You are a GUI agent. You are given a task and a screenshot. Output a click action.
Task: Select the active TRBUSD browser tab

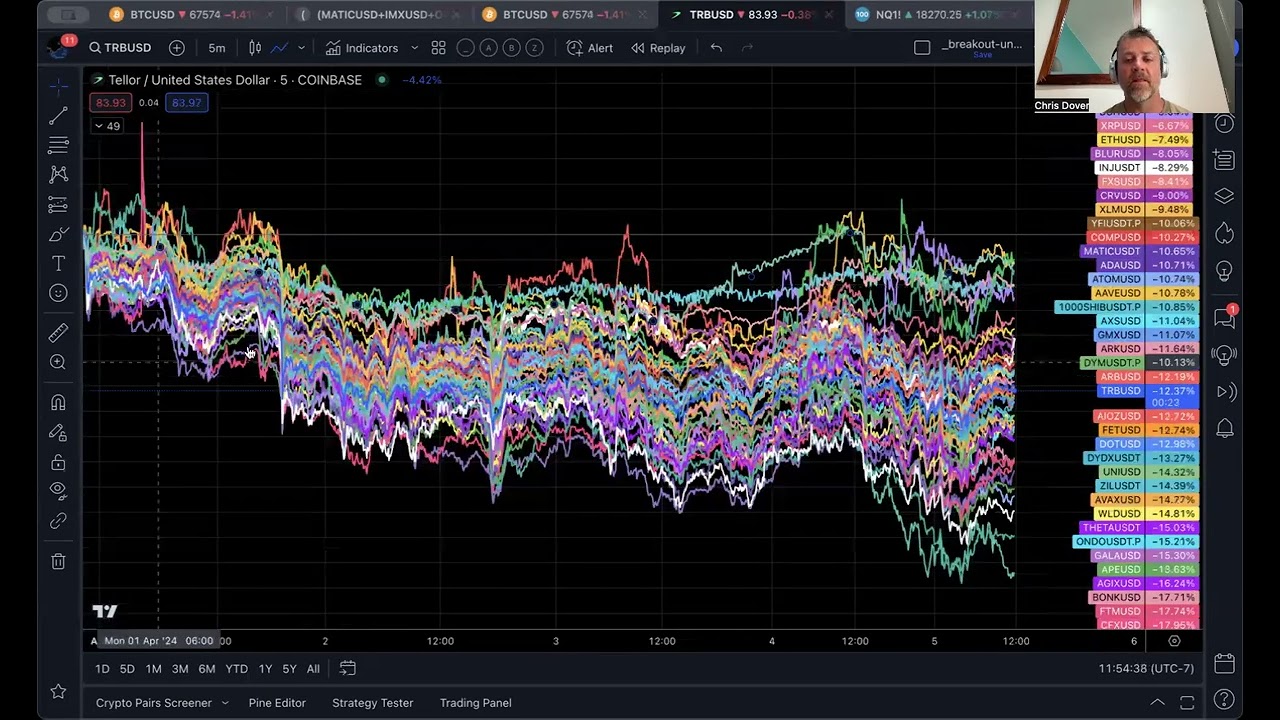752,15
